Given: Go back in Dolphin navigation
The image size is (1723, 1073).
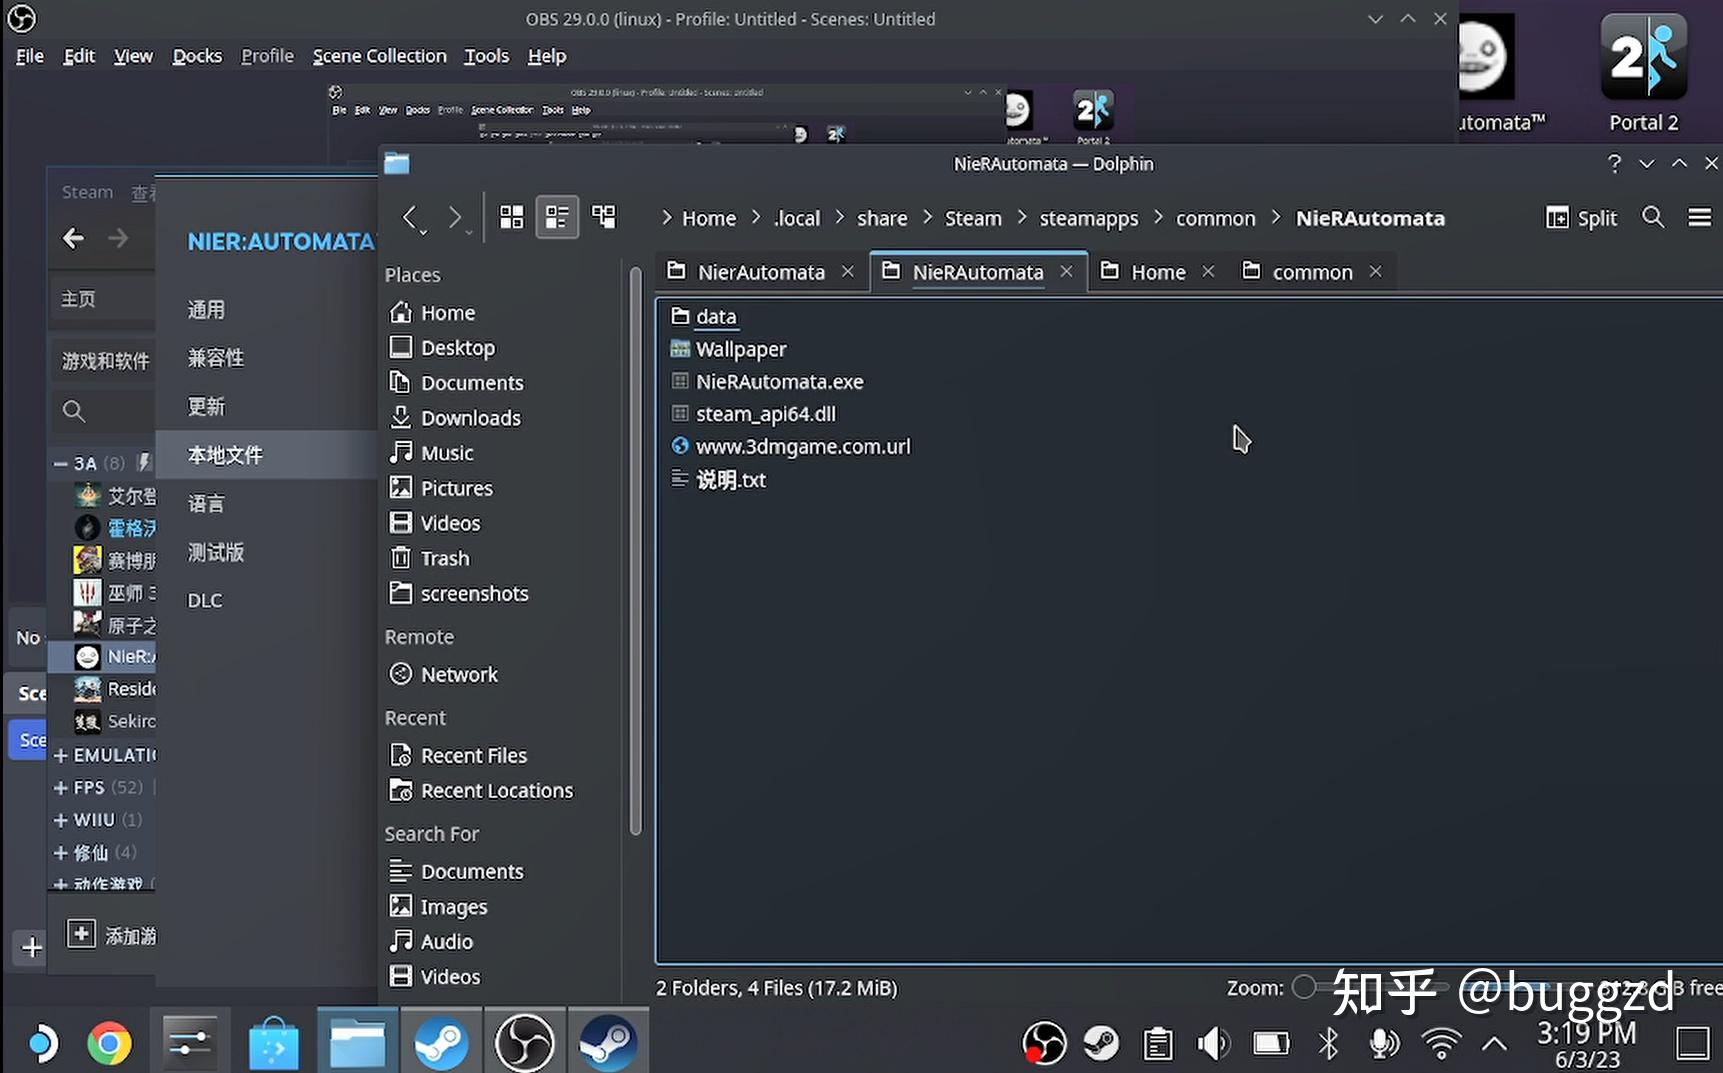Looking at the screenshot, I should (x=411, y=217).
